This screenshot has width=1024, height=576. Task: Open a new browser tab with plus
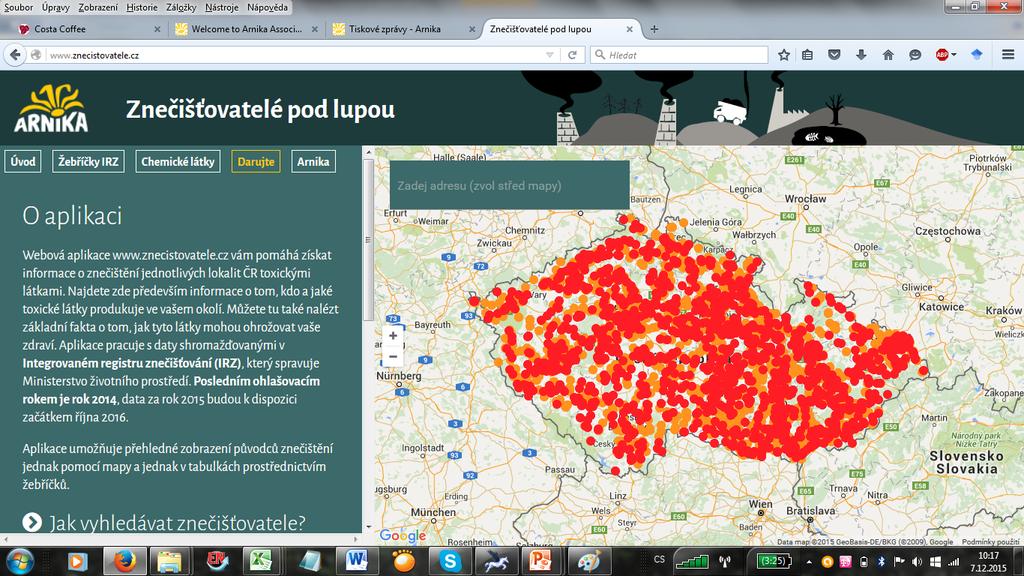coord(654,29)
